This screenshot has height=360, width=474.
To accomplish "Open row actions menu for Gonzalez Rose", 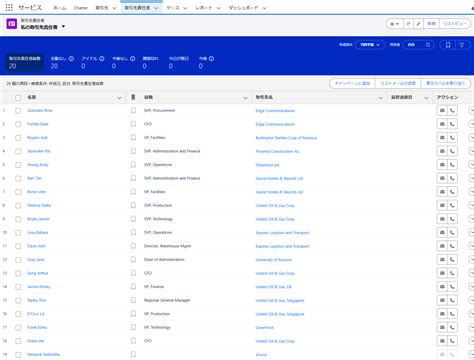I will point(471,110).
